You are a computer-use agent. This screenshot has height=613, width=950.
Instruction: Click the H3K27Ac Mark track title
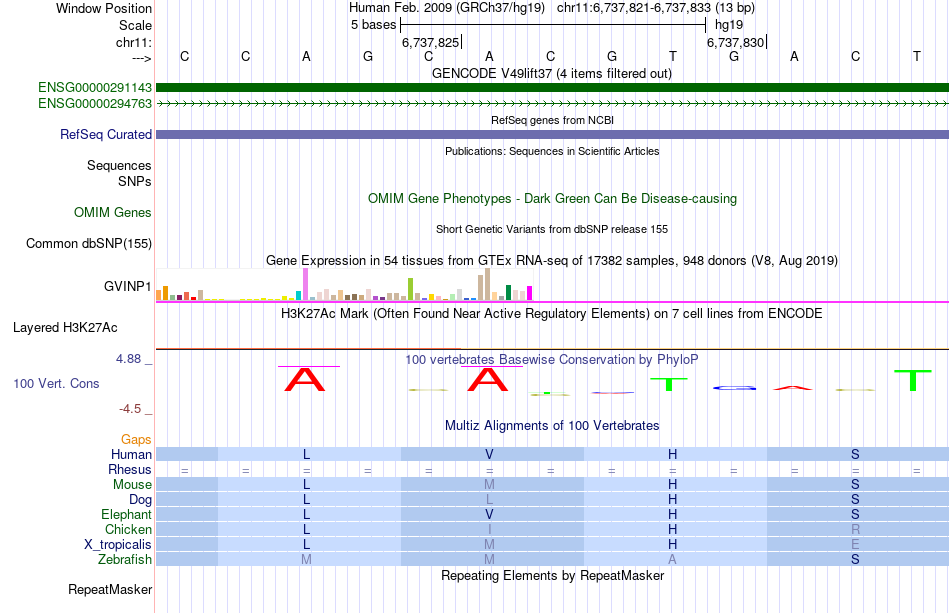(x=552, y=314)
